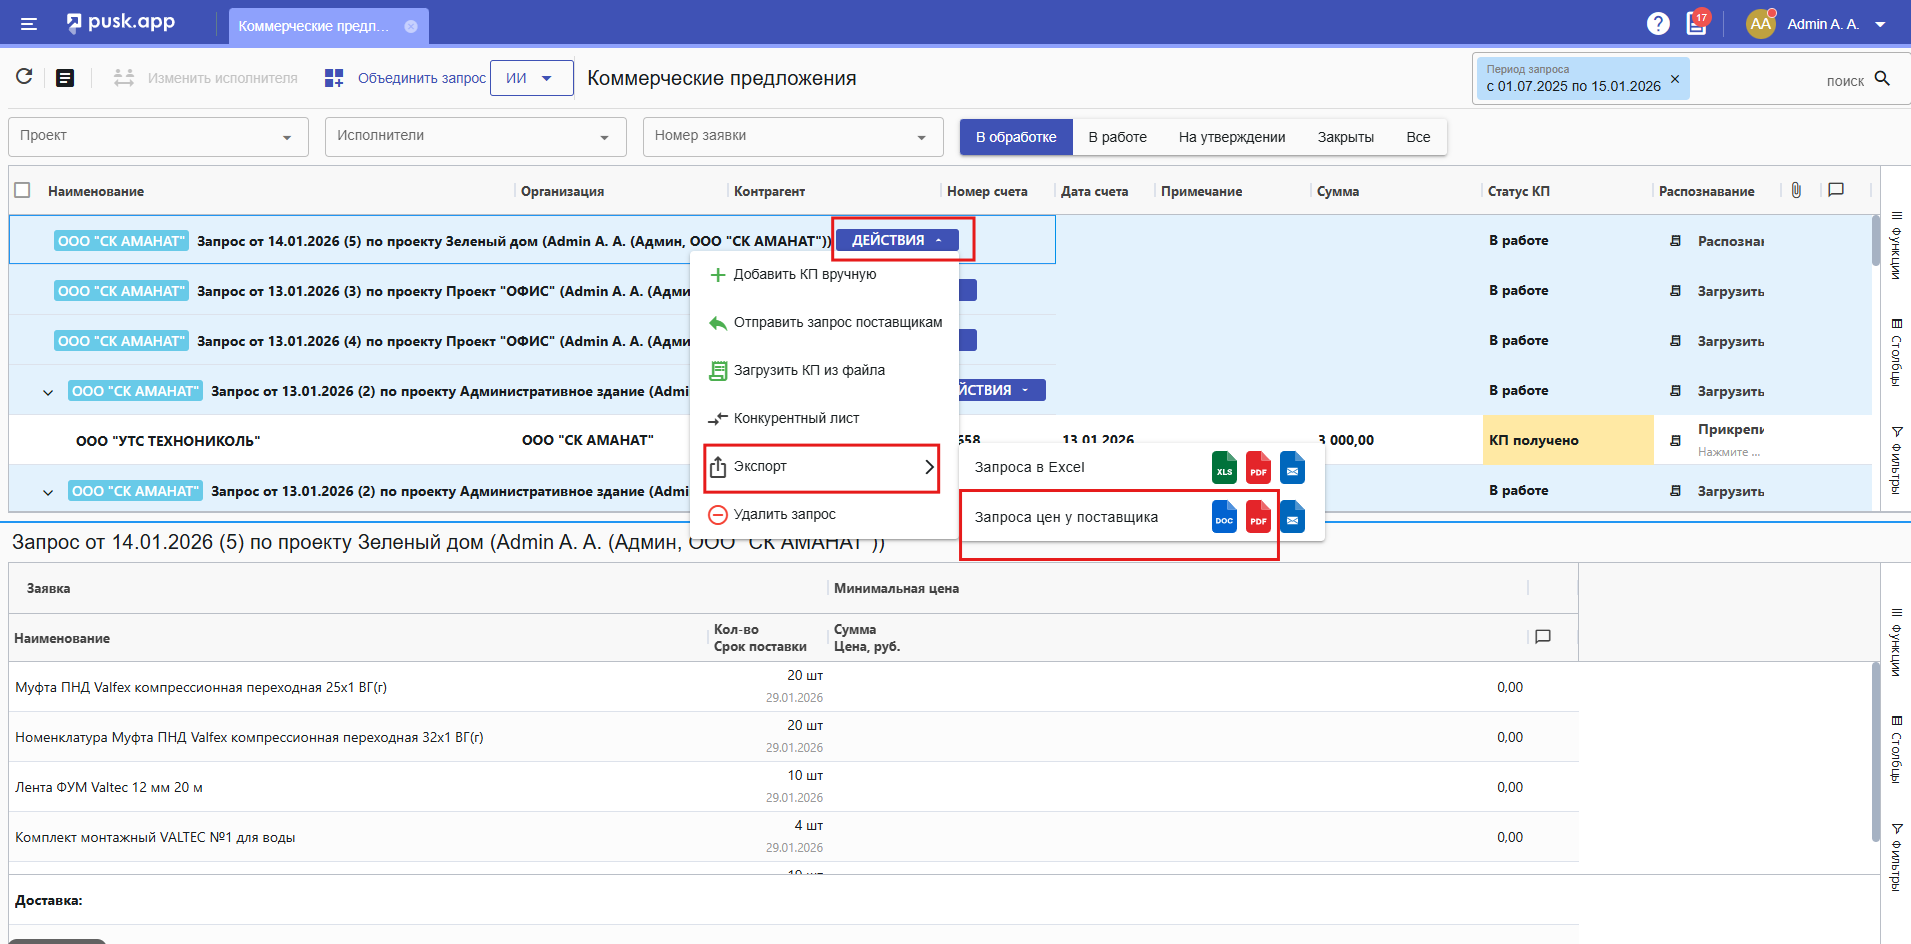This screenshot has height=944, width=1911.
Task: Export Запроса в Excel as XLS file
Action: coord(1224,468)
